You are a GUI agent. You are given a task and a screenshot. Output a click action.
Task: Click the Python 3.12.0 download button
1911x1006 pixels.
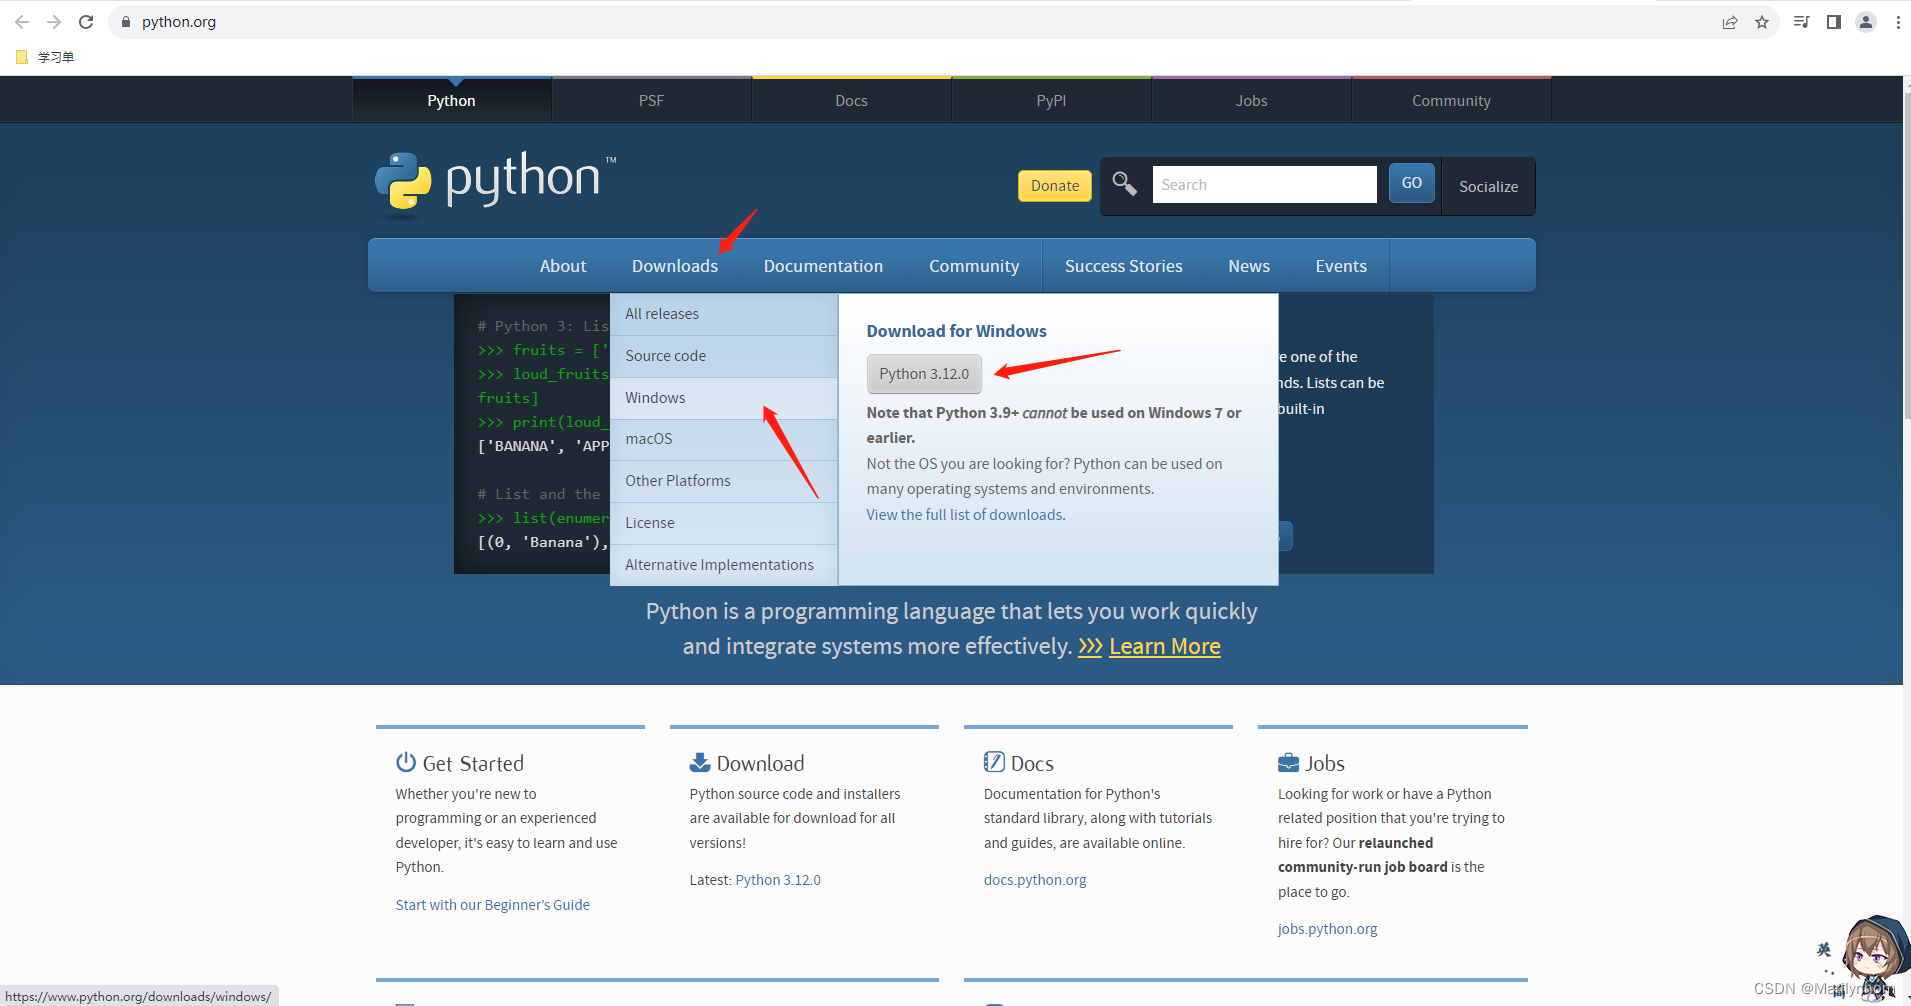[924, 374]
